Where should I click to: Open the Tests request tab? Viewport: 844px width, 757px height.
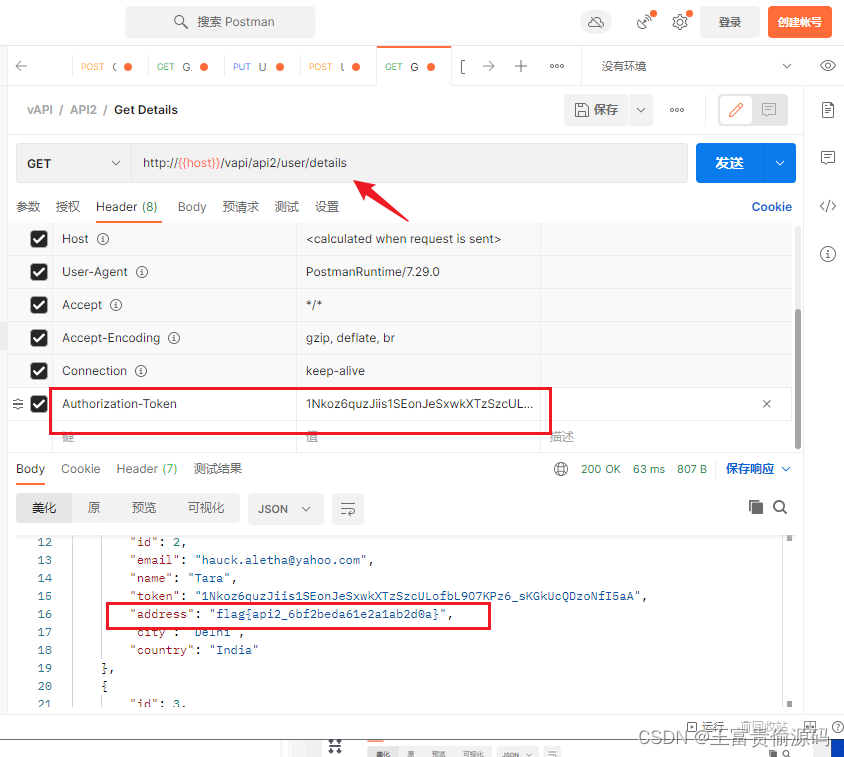pyautogui.click(x=286, y=207)
